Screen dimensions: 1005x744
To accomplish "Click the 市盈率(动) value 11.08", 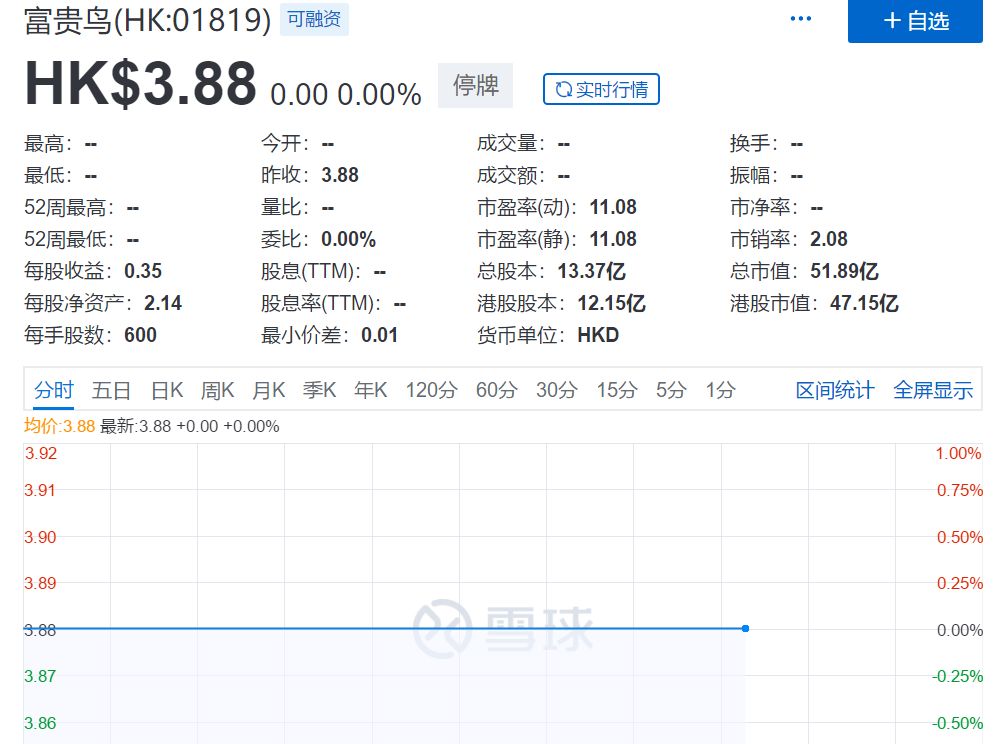I will pyautogui.click(x=613, y=207).
